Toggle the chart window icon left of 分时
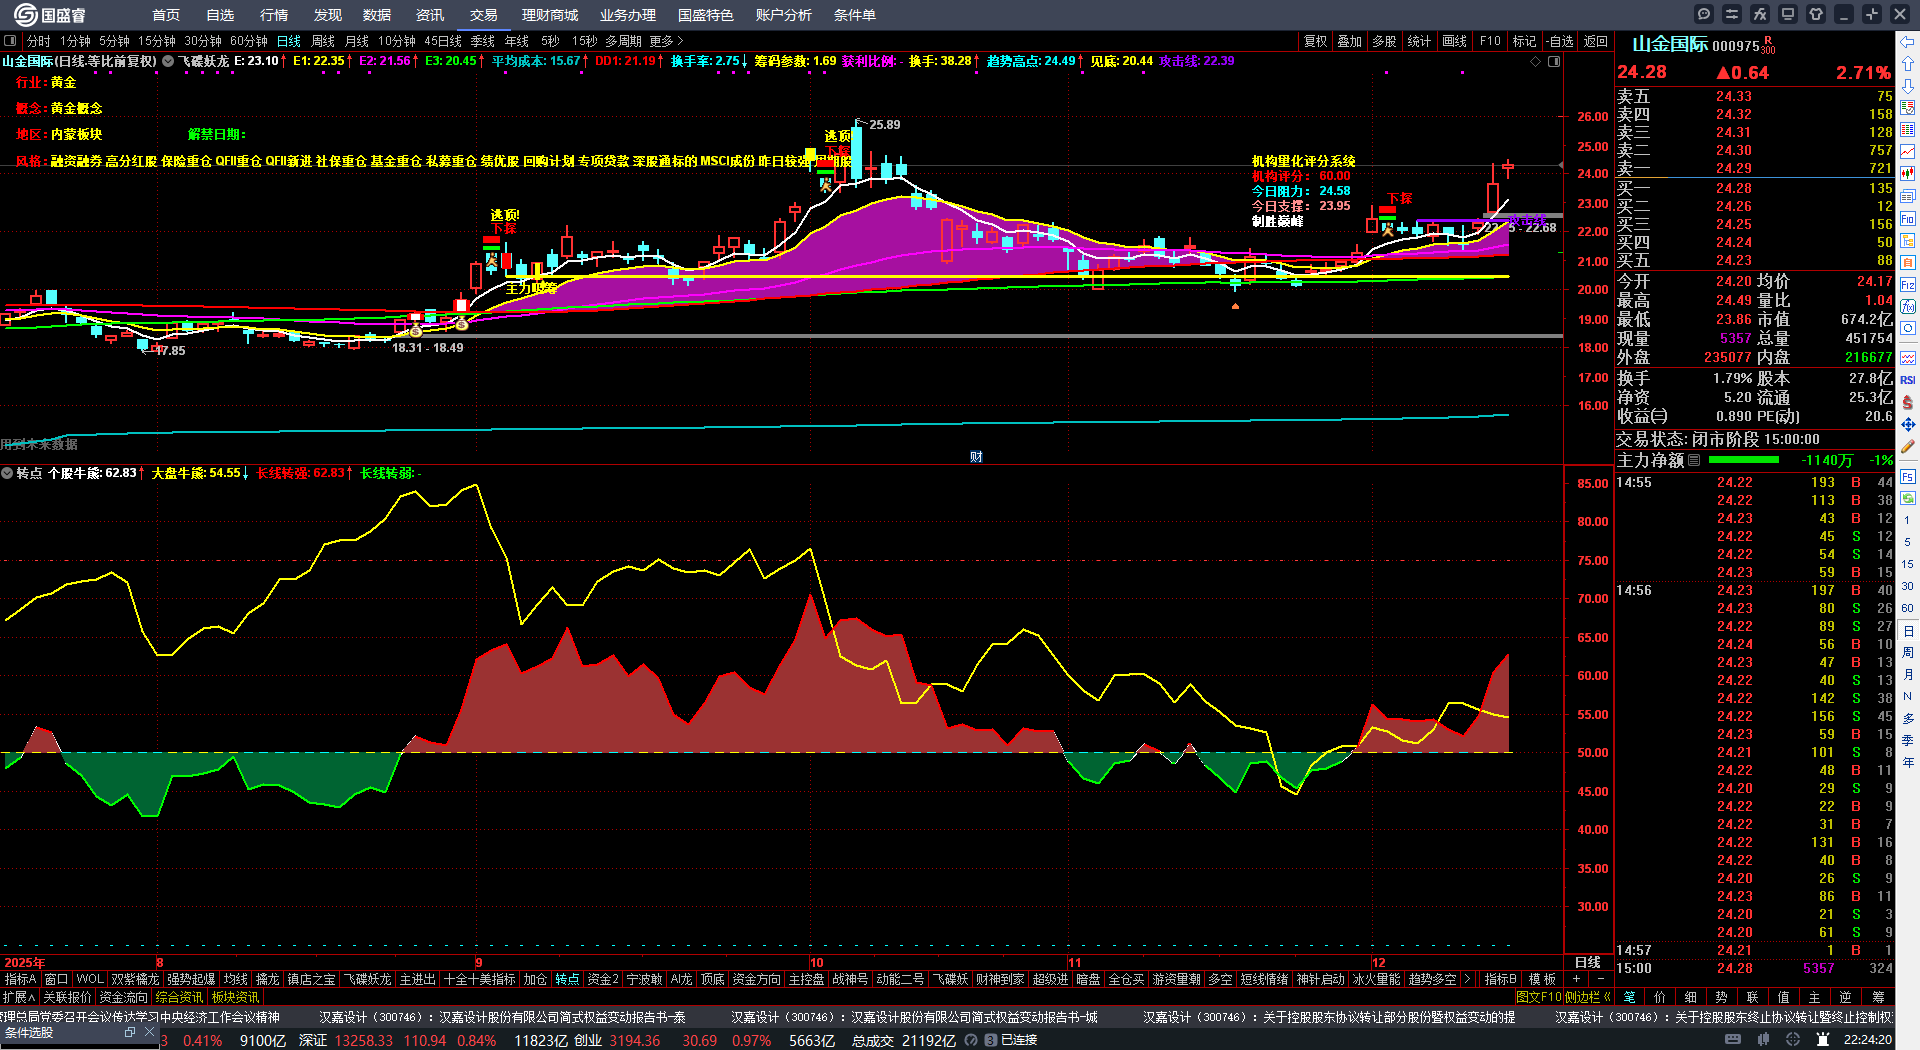 (x=10, y=41)
